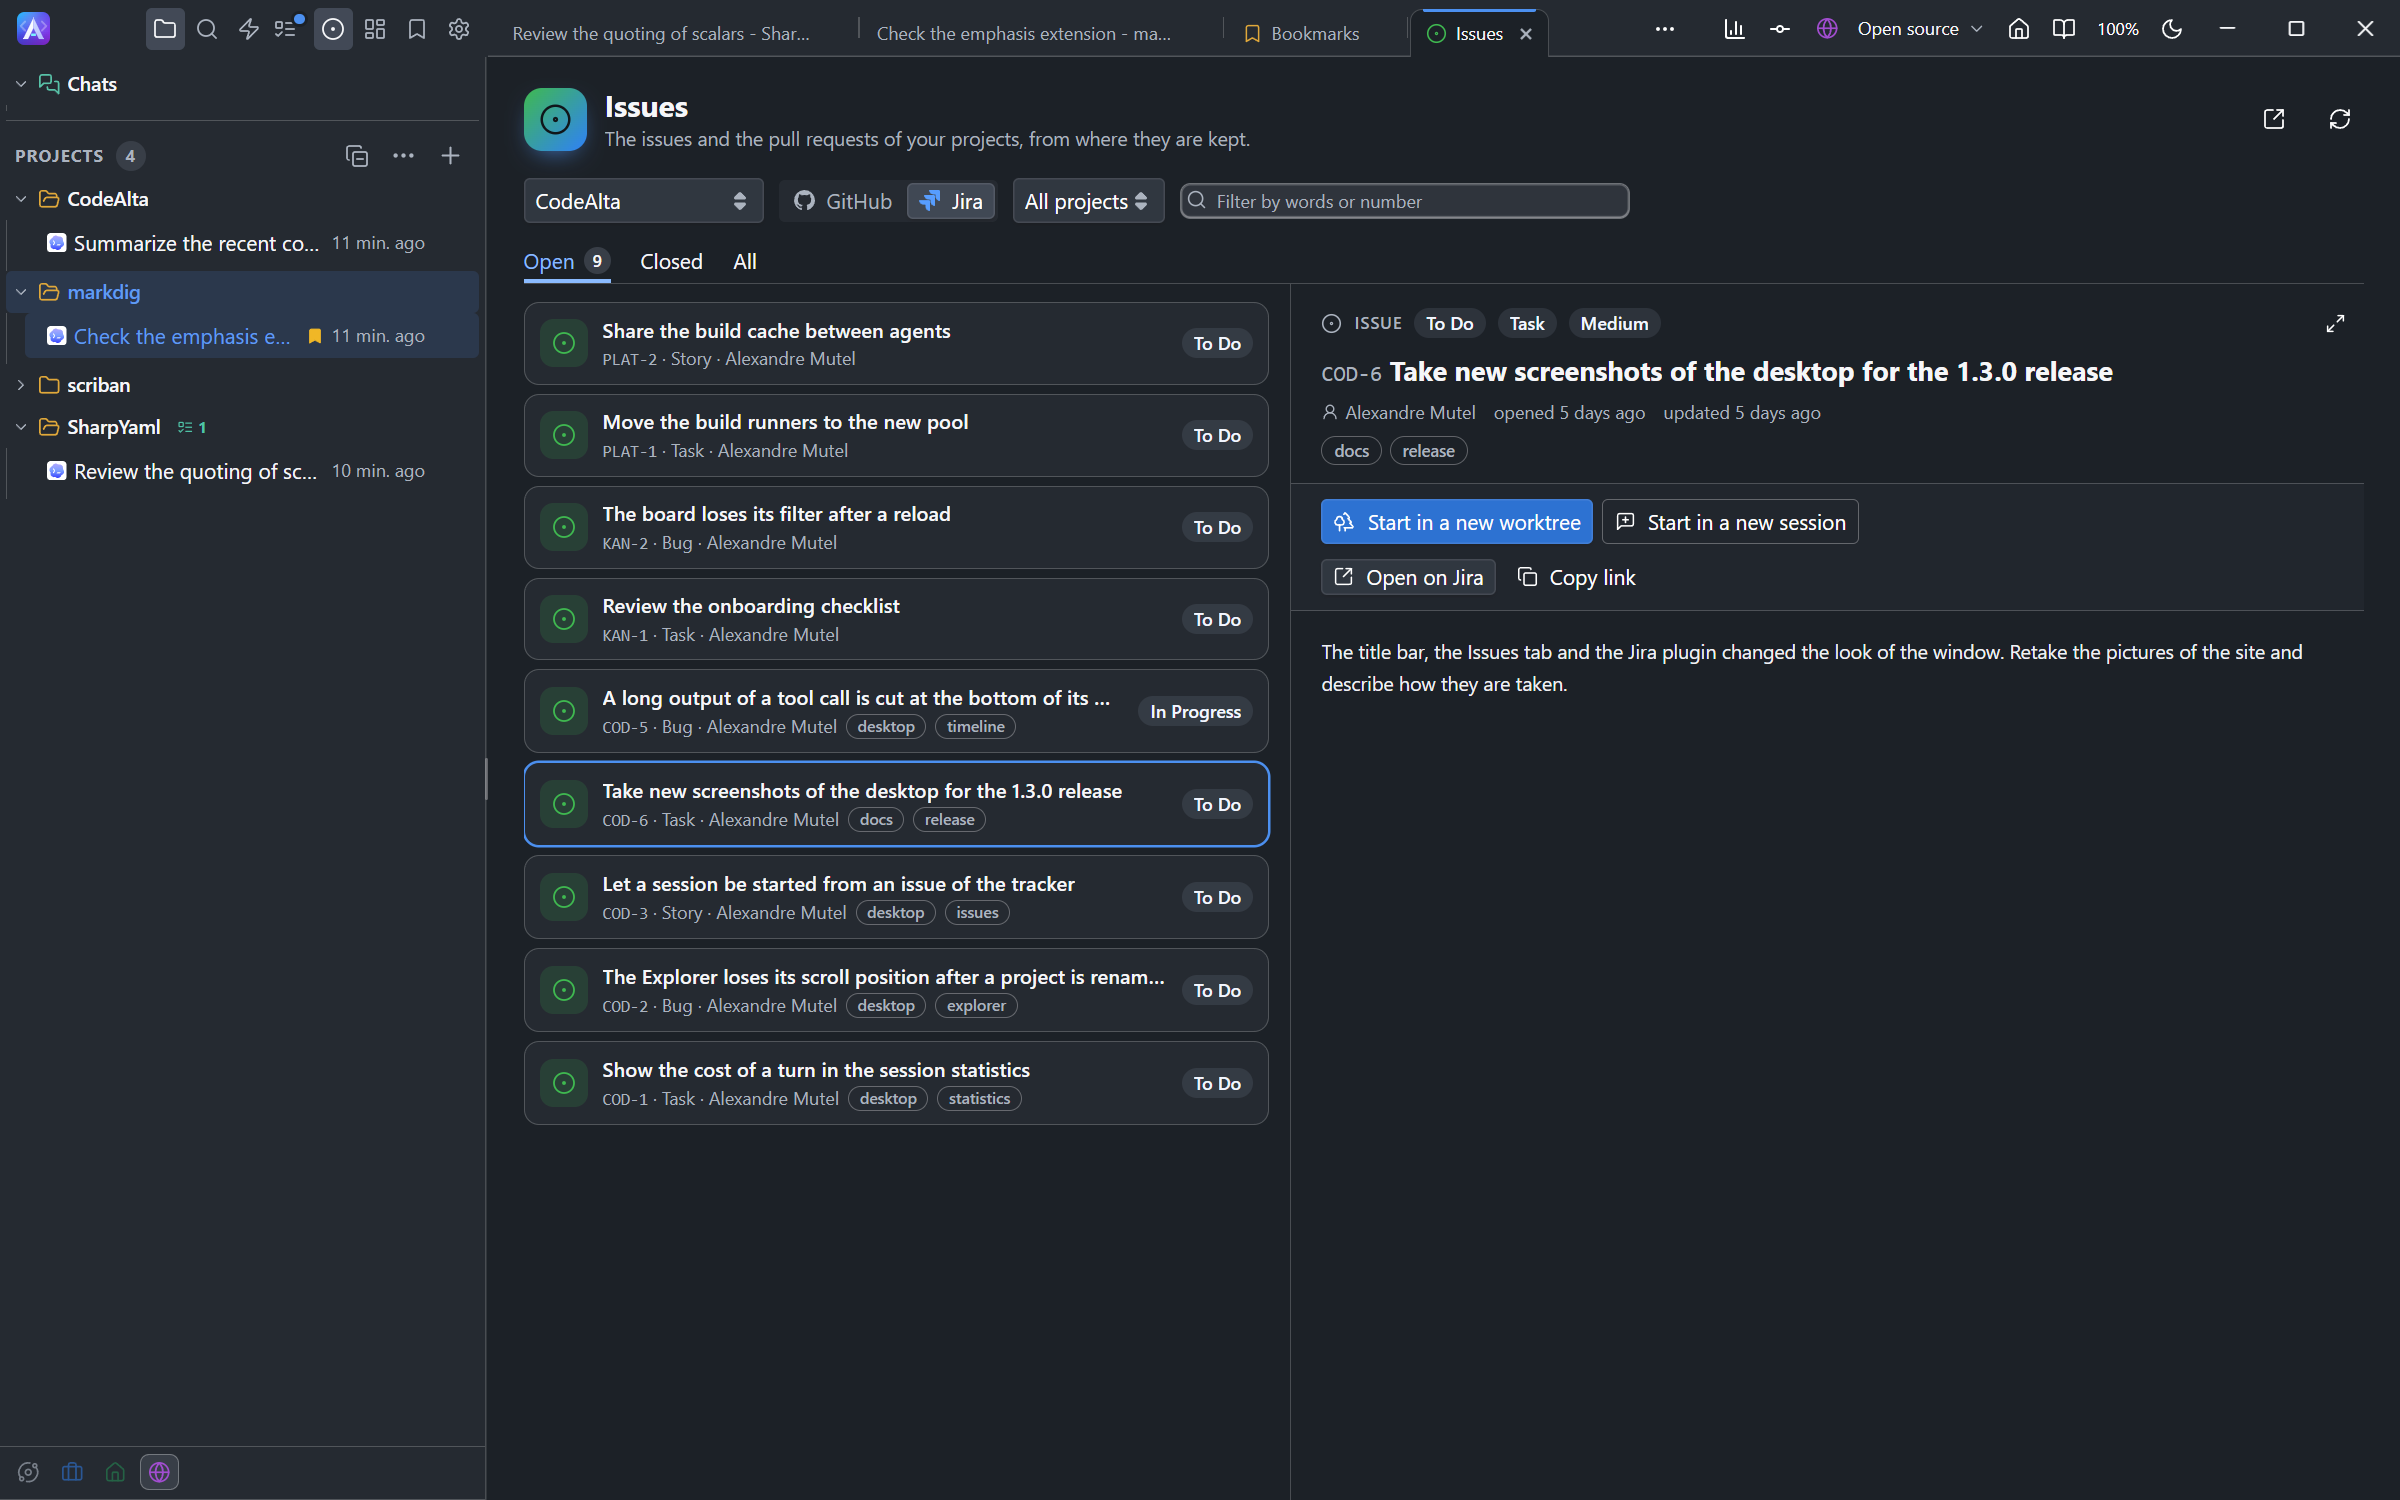The height and width of the screenshot is (1500, 2400).
Task: Click the search magnifier icon in toolbar
Action: tap(207, 29)
